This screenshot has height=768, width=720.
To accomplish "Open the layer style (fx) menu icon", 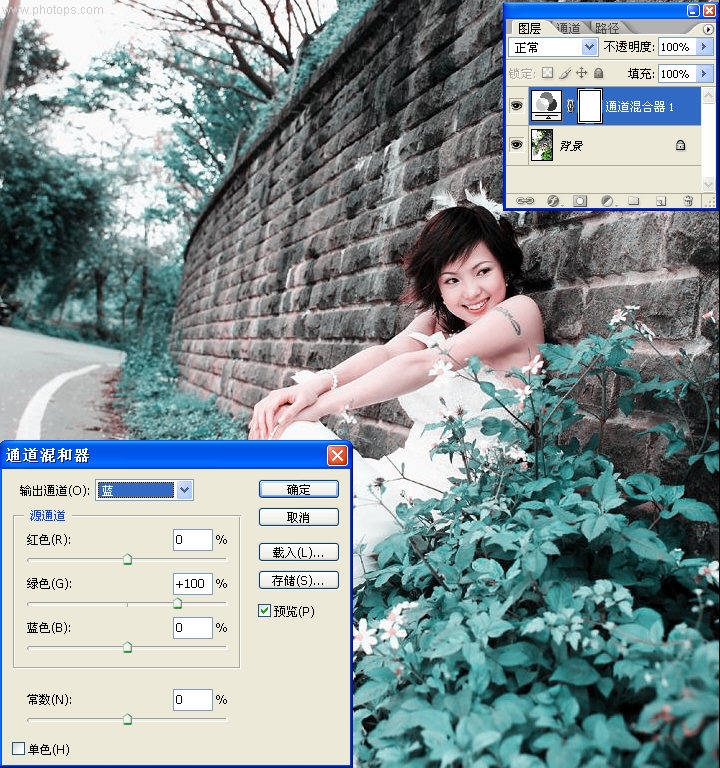I will (x=553, y=200).
